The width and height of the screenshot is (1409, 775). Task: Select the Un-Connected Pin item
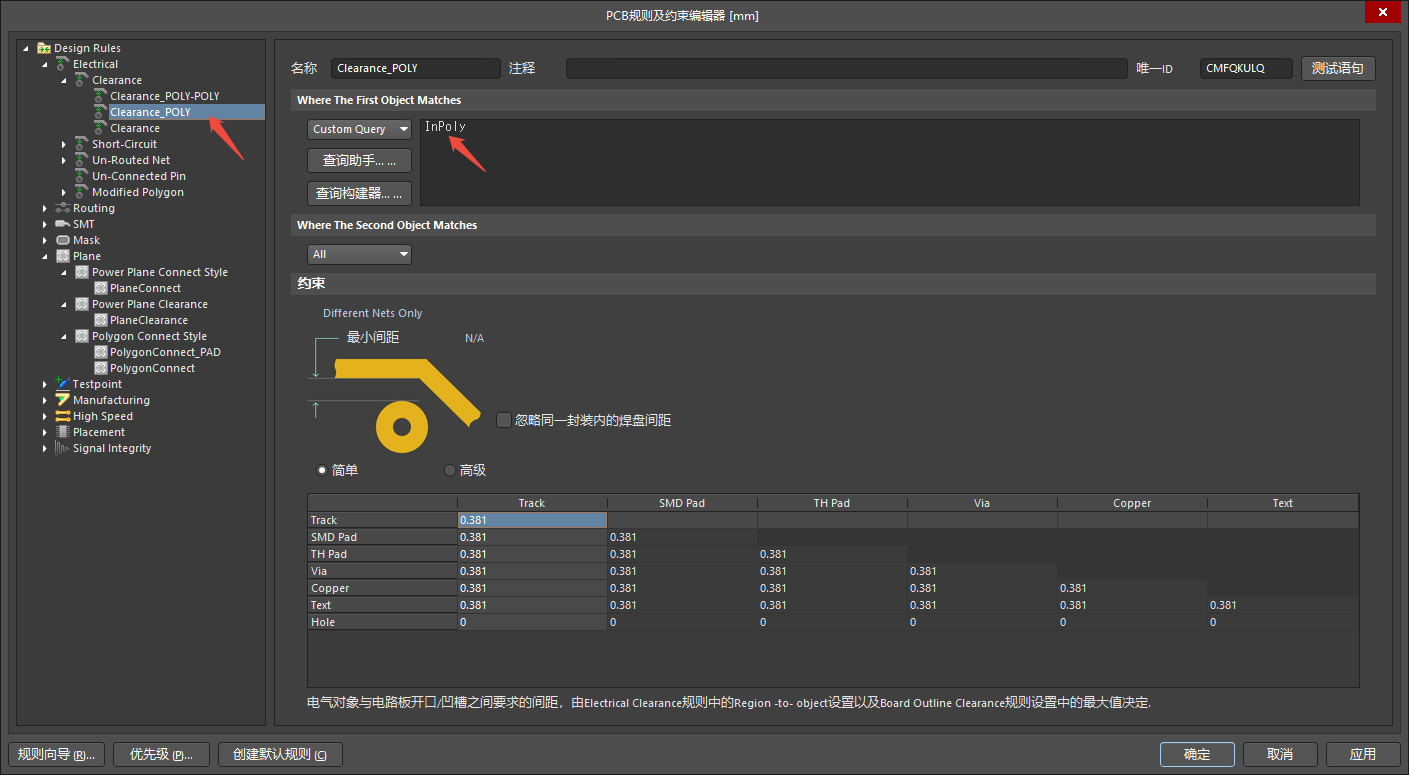(139, 176)
